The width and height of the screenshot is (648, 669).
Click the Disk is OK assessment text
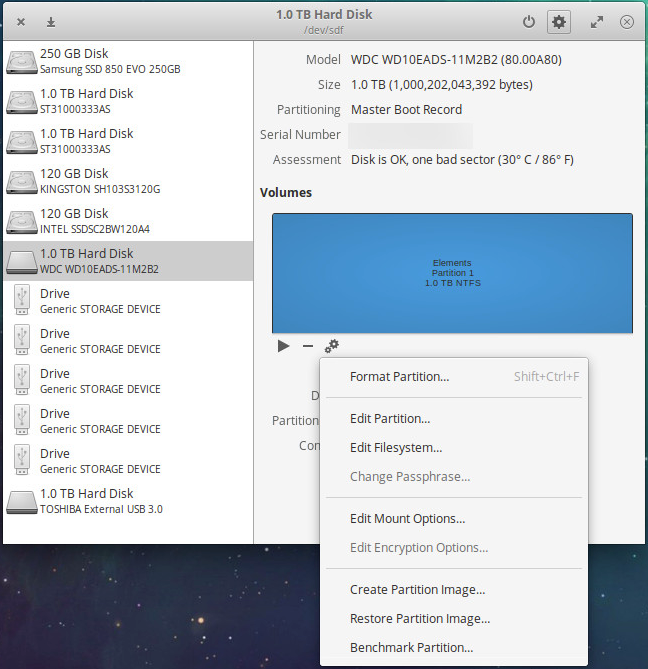[462, 160]
